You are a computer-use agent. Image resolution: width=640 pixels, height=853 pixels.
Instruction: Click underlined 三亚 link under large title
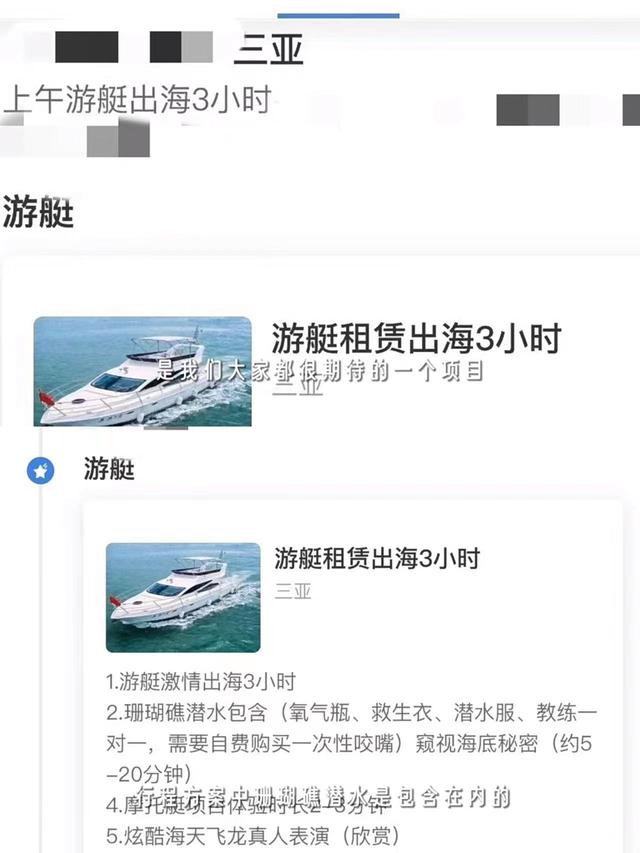point(298,387)
